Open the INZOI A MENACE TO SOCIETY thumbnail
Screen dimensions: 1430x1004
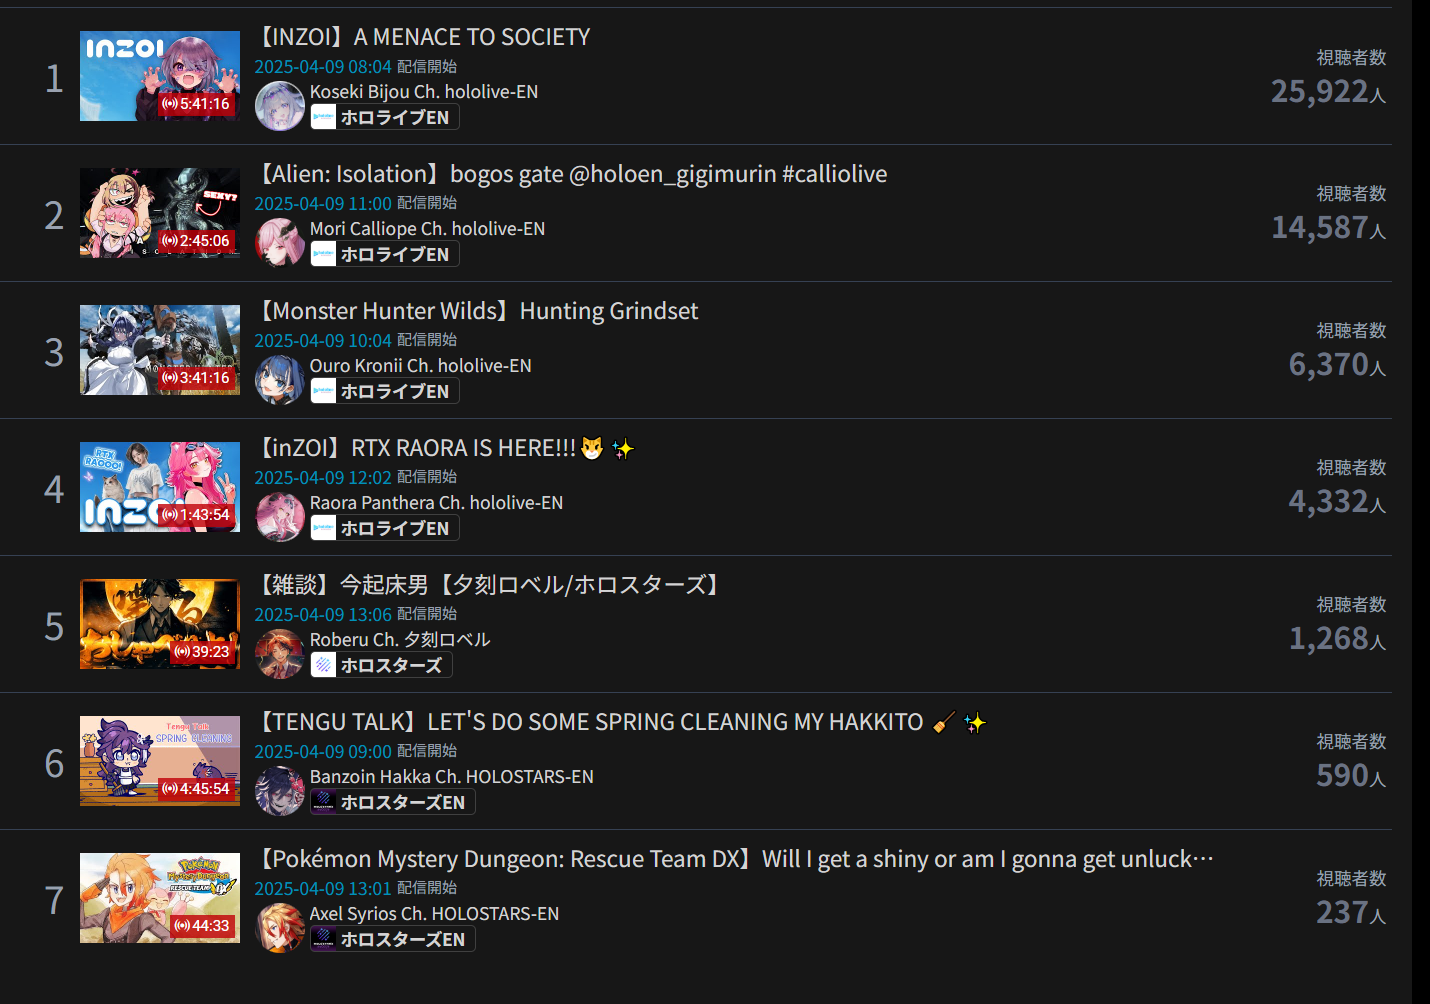click(x=160, y=76)
